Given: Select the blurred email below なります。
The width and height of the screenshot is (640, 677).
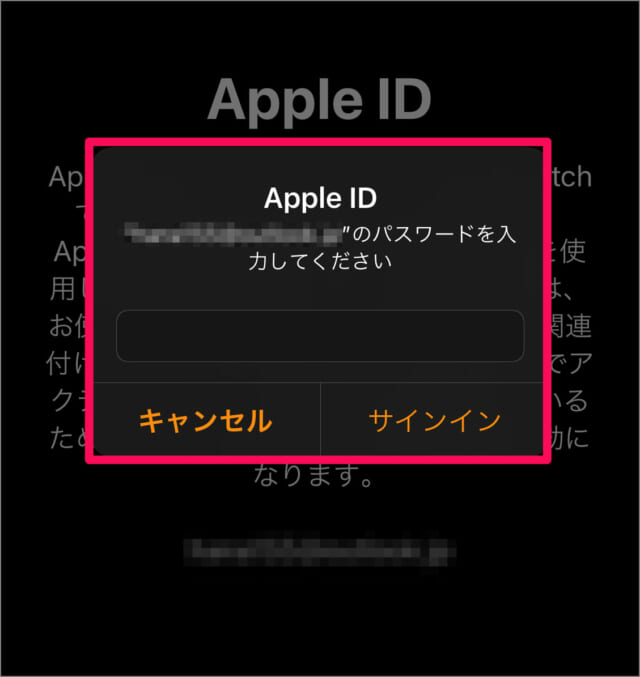Looking at the screenshot, I should point(320,552).
